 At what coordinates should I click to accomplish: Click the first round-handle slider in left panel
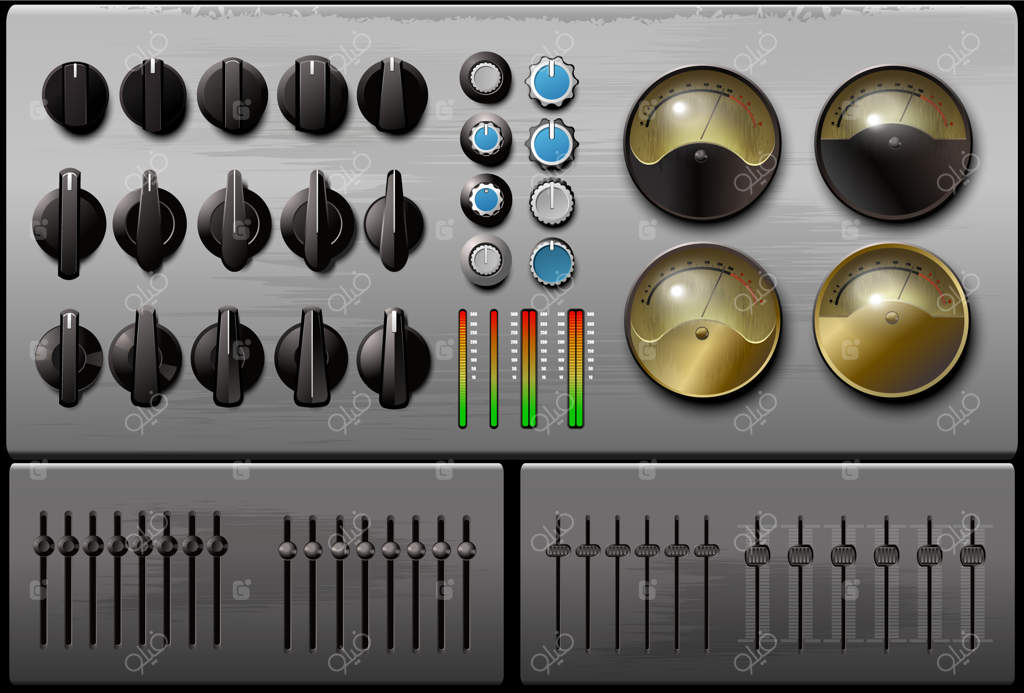click(43, 545)
